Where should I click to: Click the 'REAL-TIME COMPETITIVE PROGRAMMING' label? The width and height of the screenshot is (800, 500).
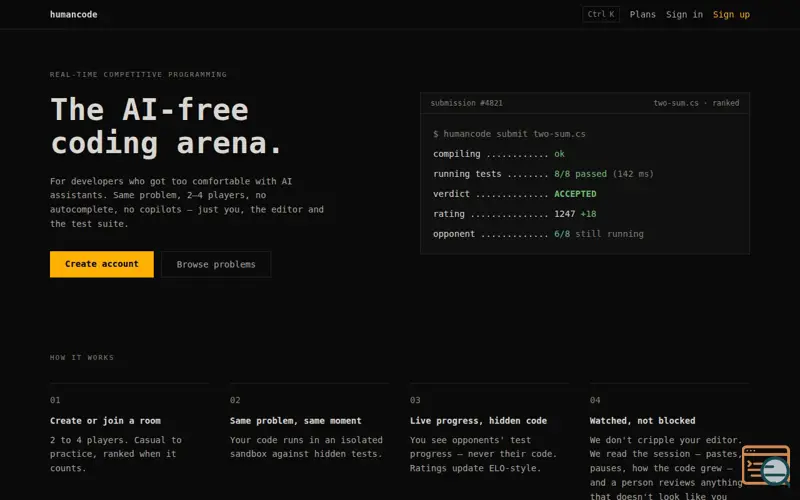[138, 74]
